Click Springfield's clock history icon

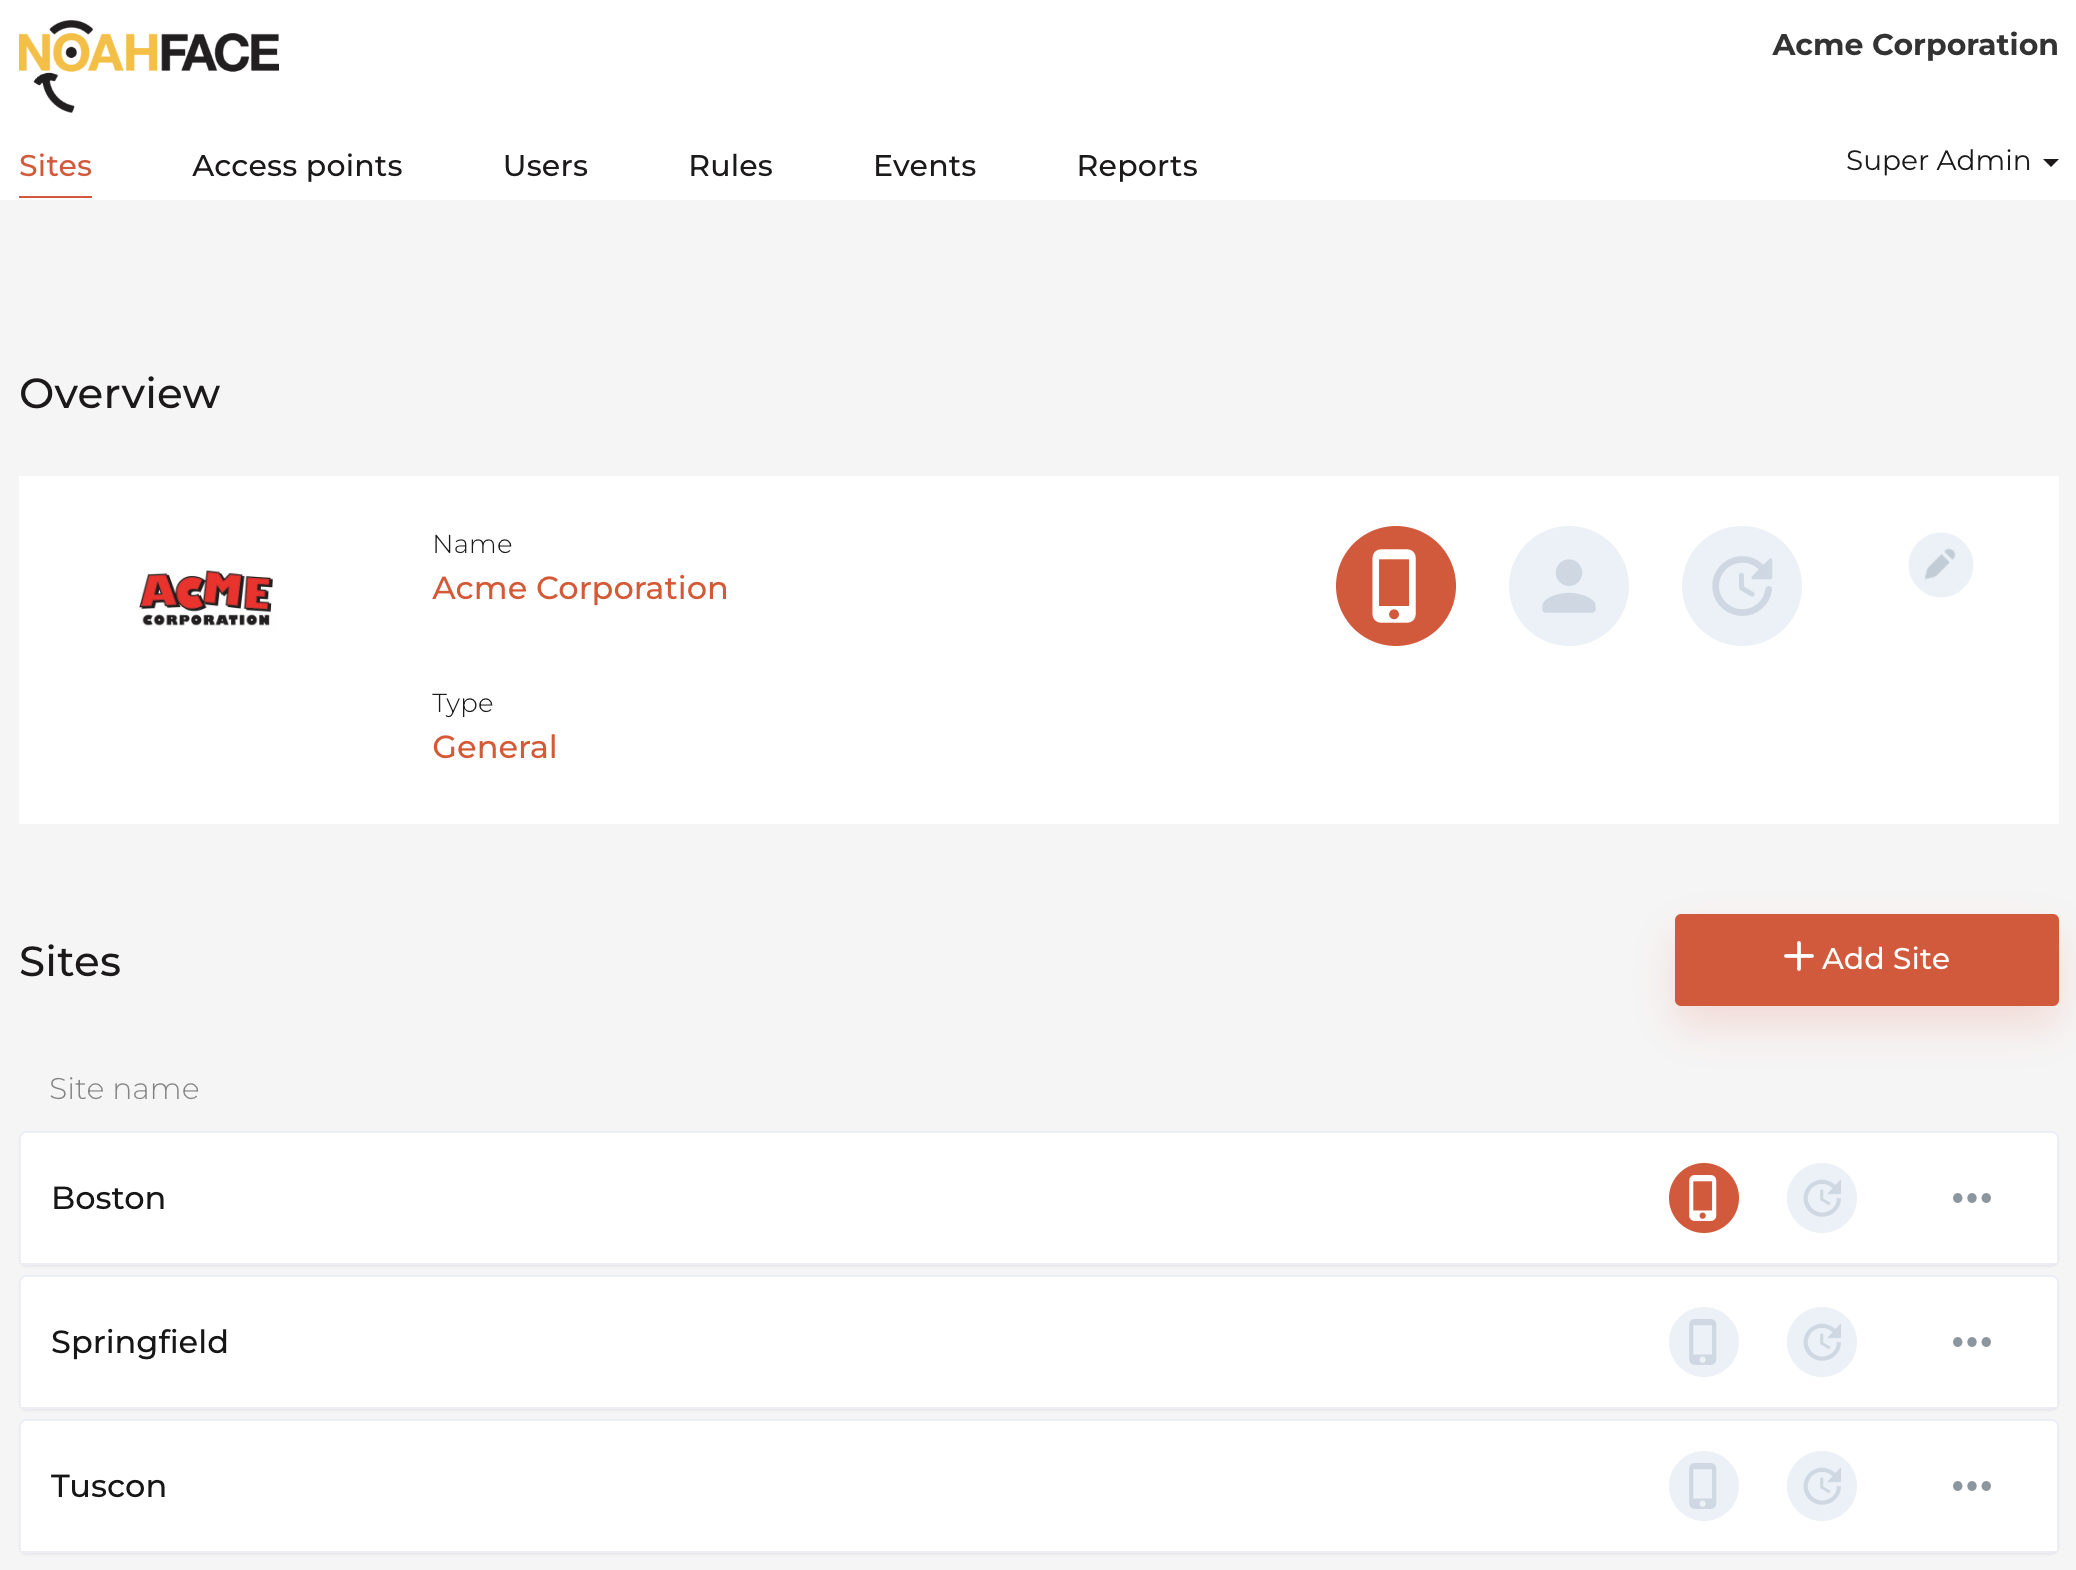click(1822, 1342)
